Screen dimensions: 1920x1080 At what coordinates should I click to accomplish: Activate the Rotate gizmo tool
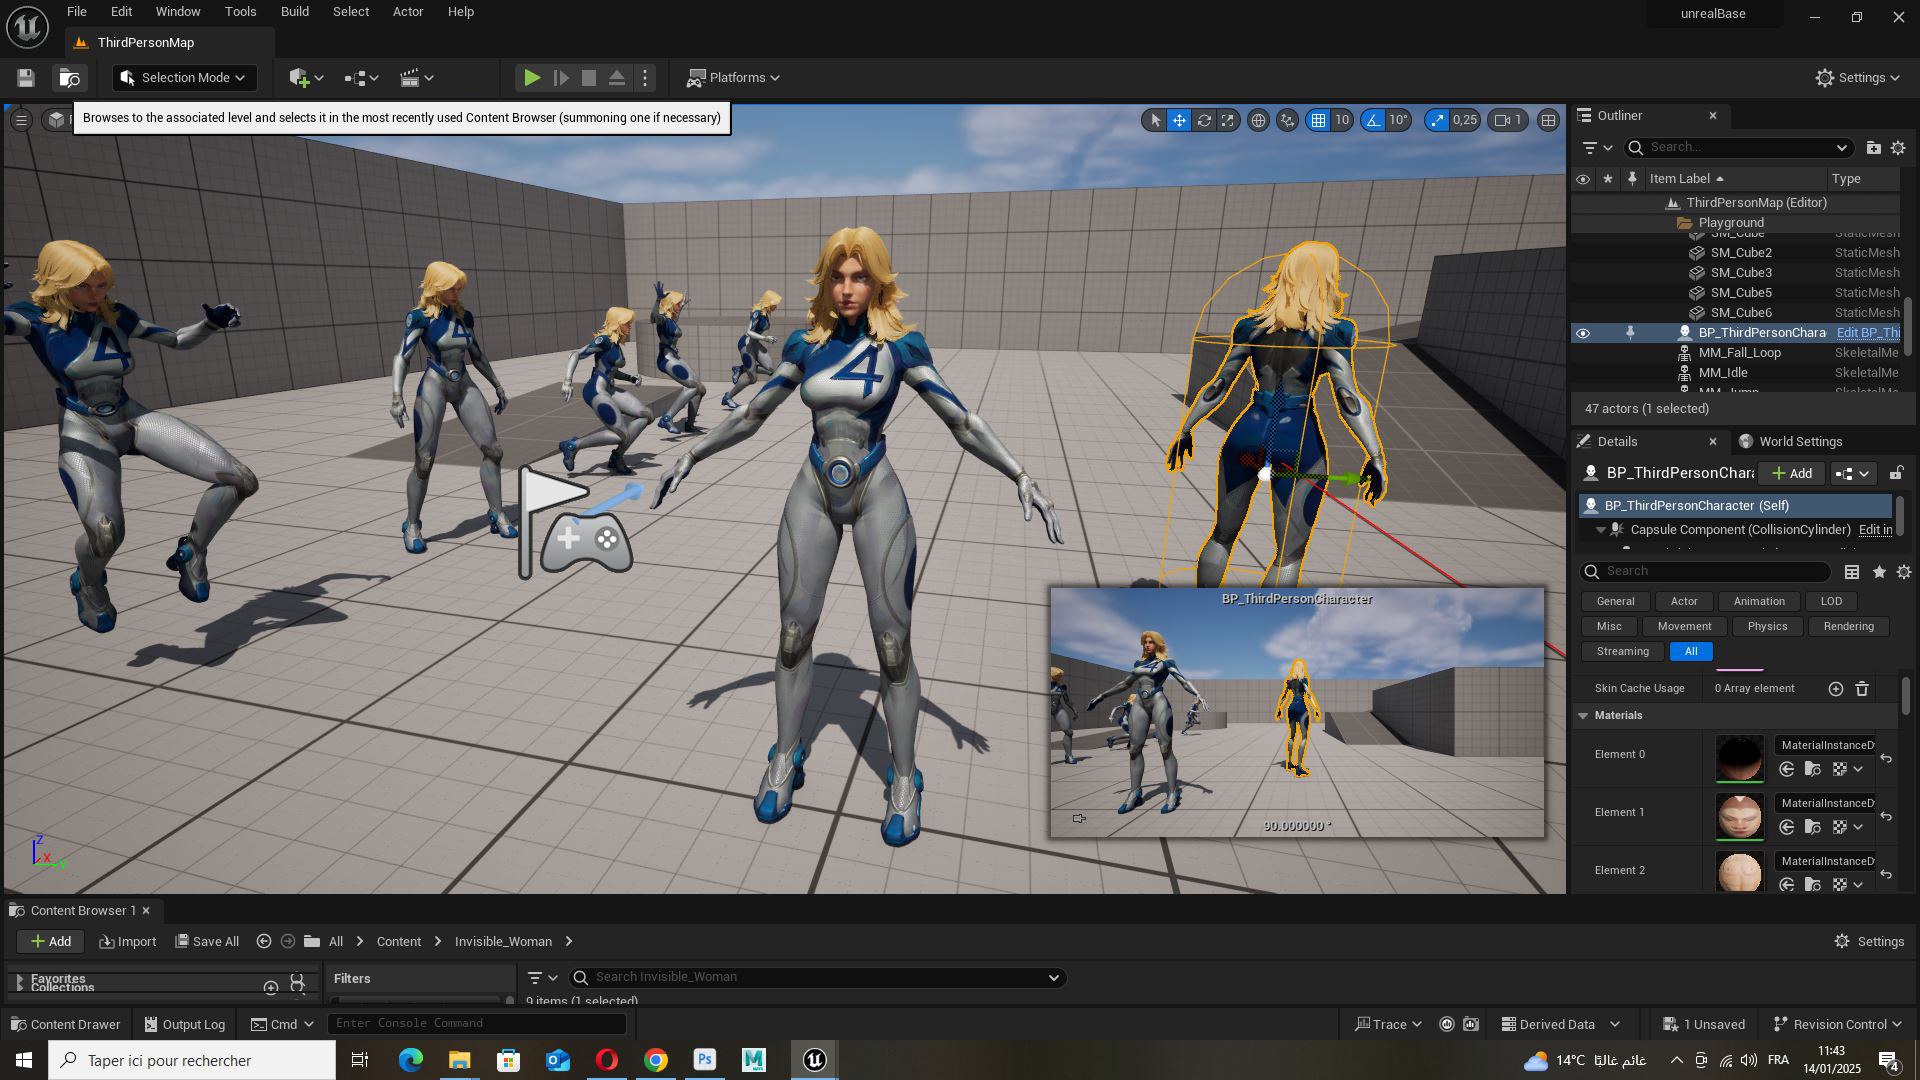click(1204, 120)
